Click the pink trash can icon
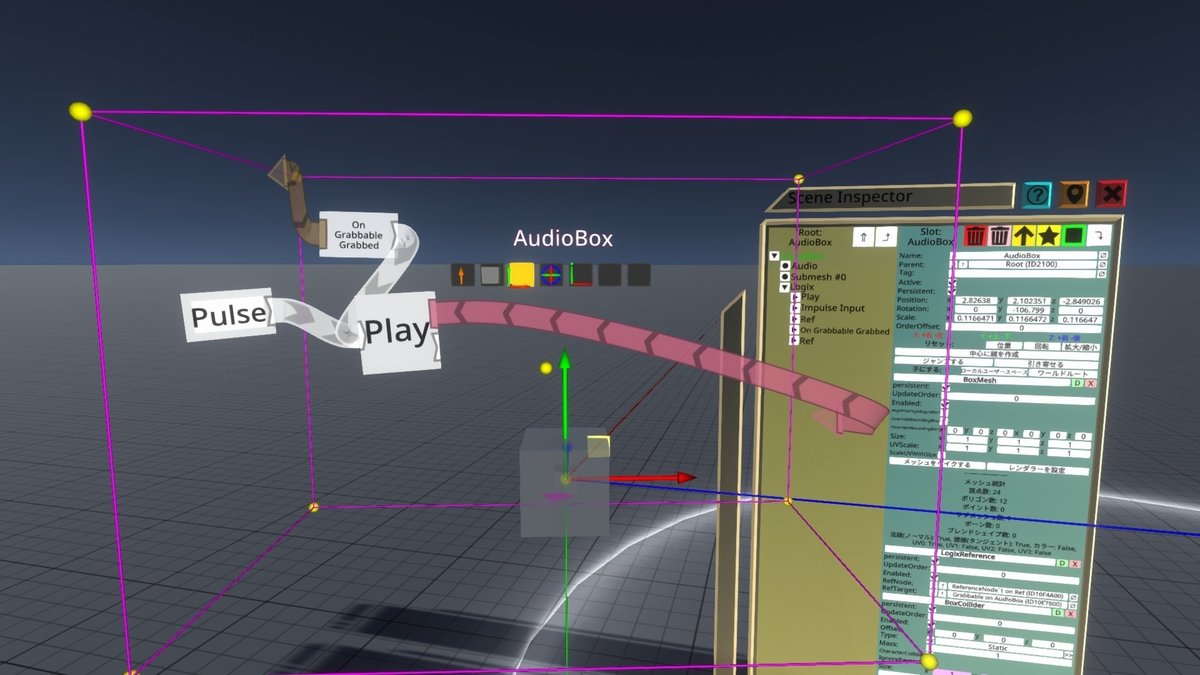 (999, 236)
